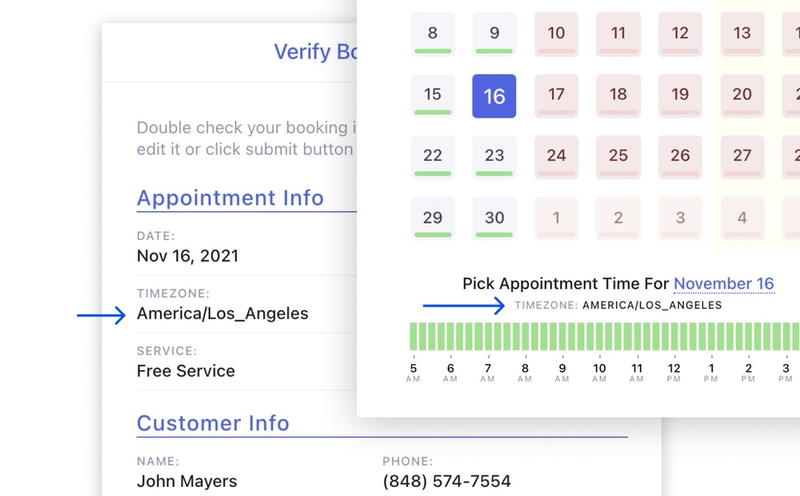Click the highlighted day 16

click(x=494, y=96)
